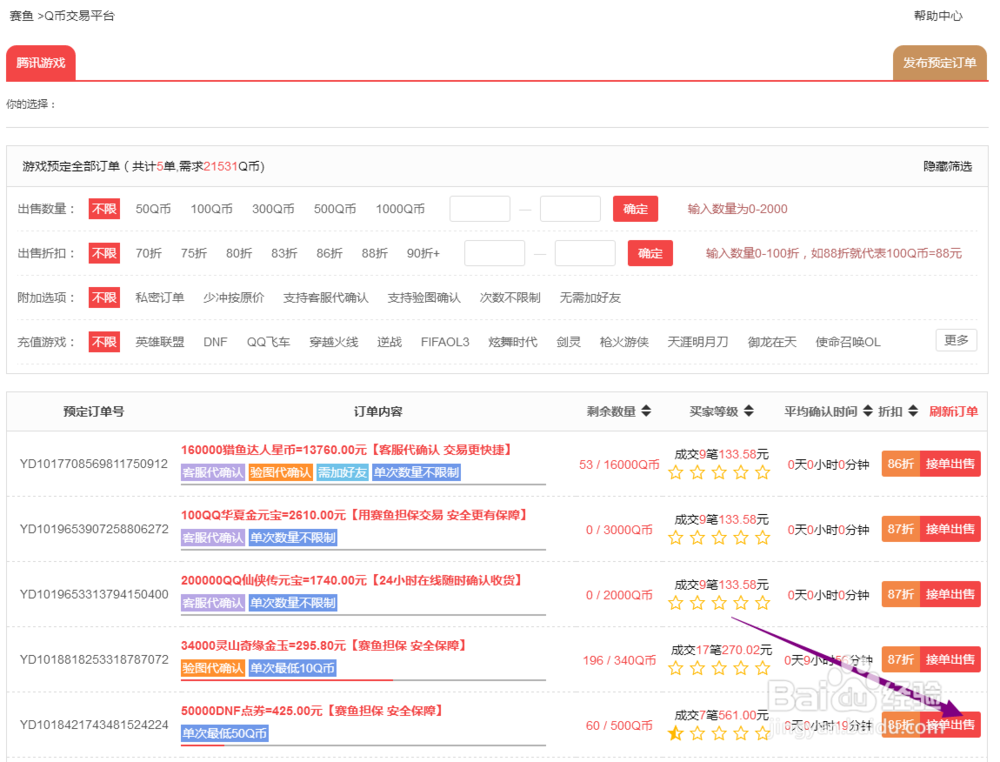The width and height of the screenshot is (1000, 762).
Task: Select 88折 discount filter
Action: pos(375,253)
